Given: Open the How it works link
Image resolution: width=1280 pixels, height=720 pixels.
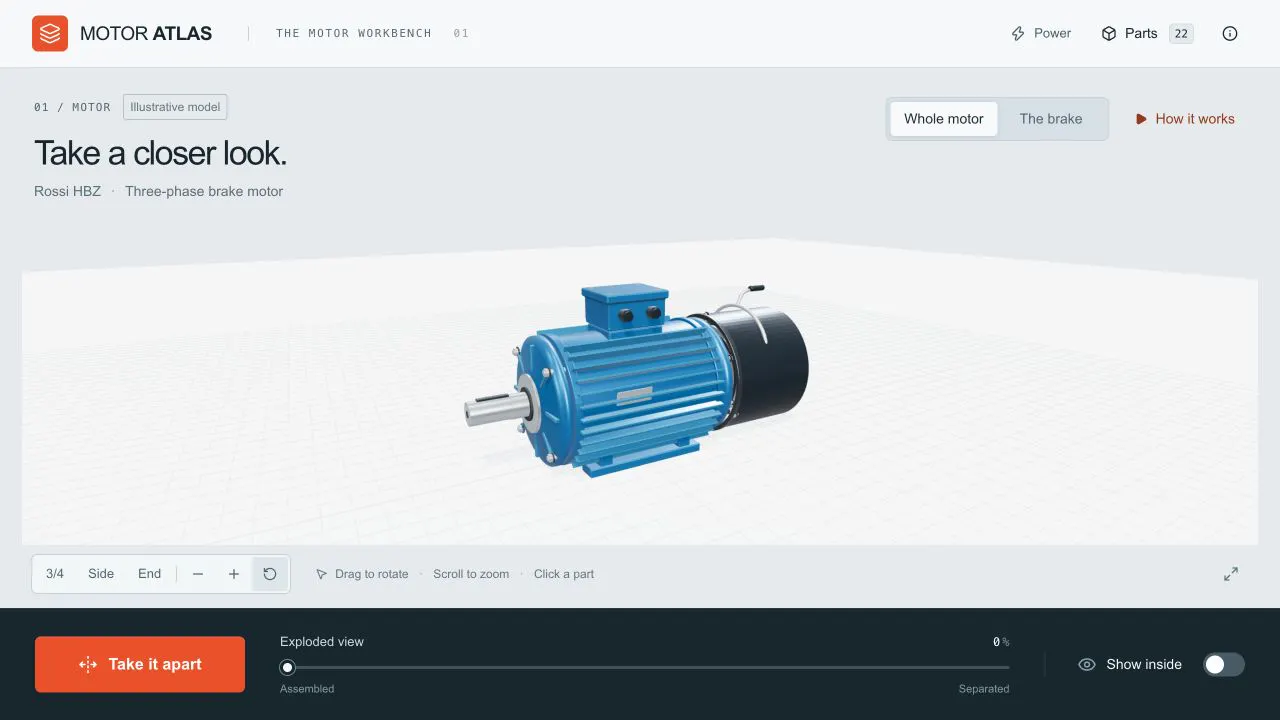Looking at the screenshot, I should point(1185,118).
